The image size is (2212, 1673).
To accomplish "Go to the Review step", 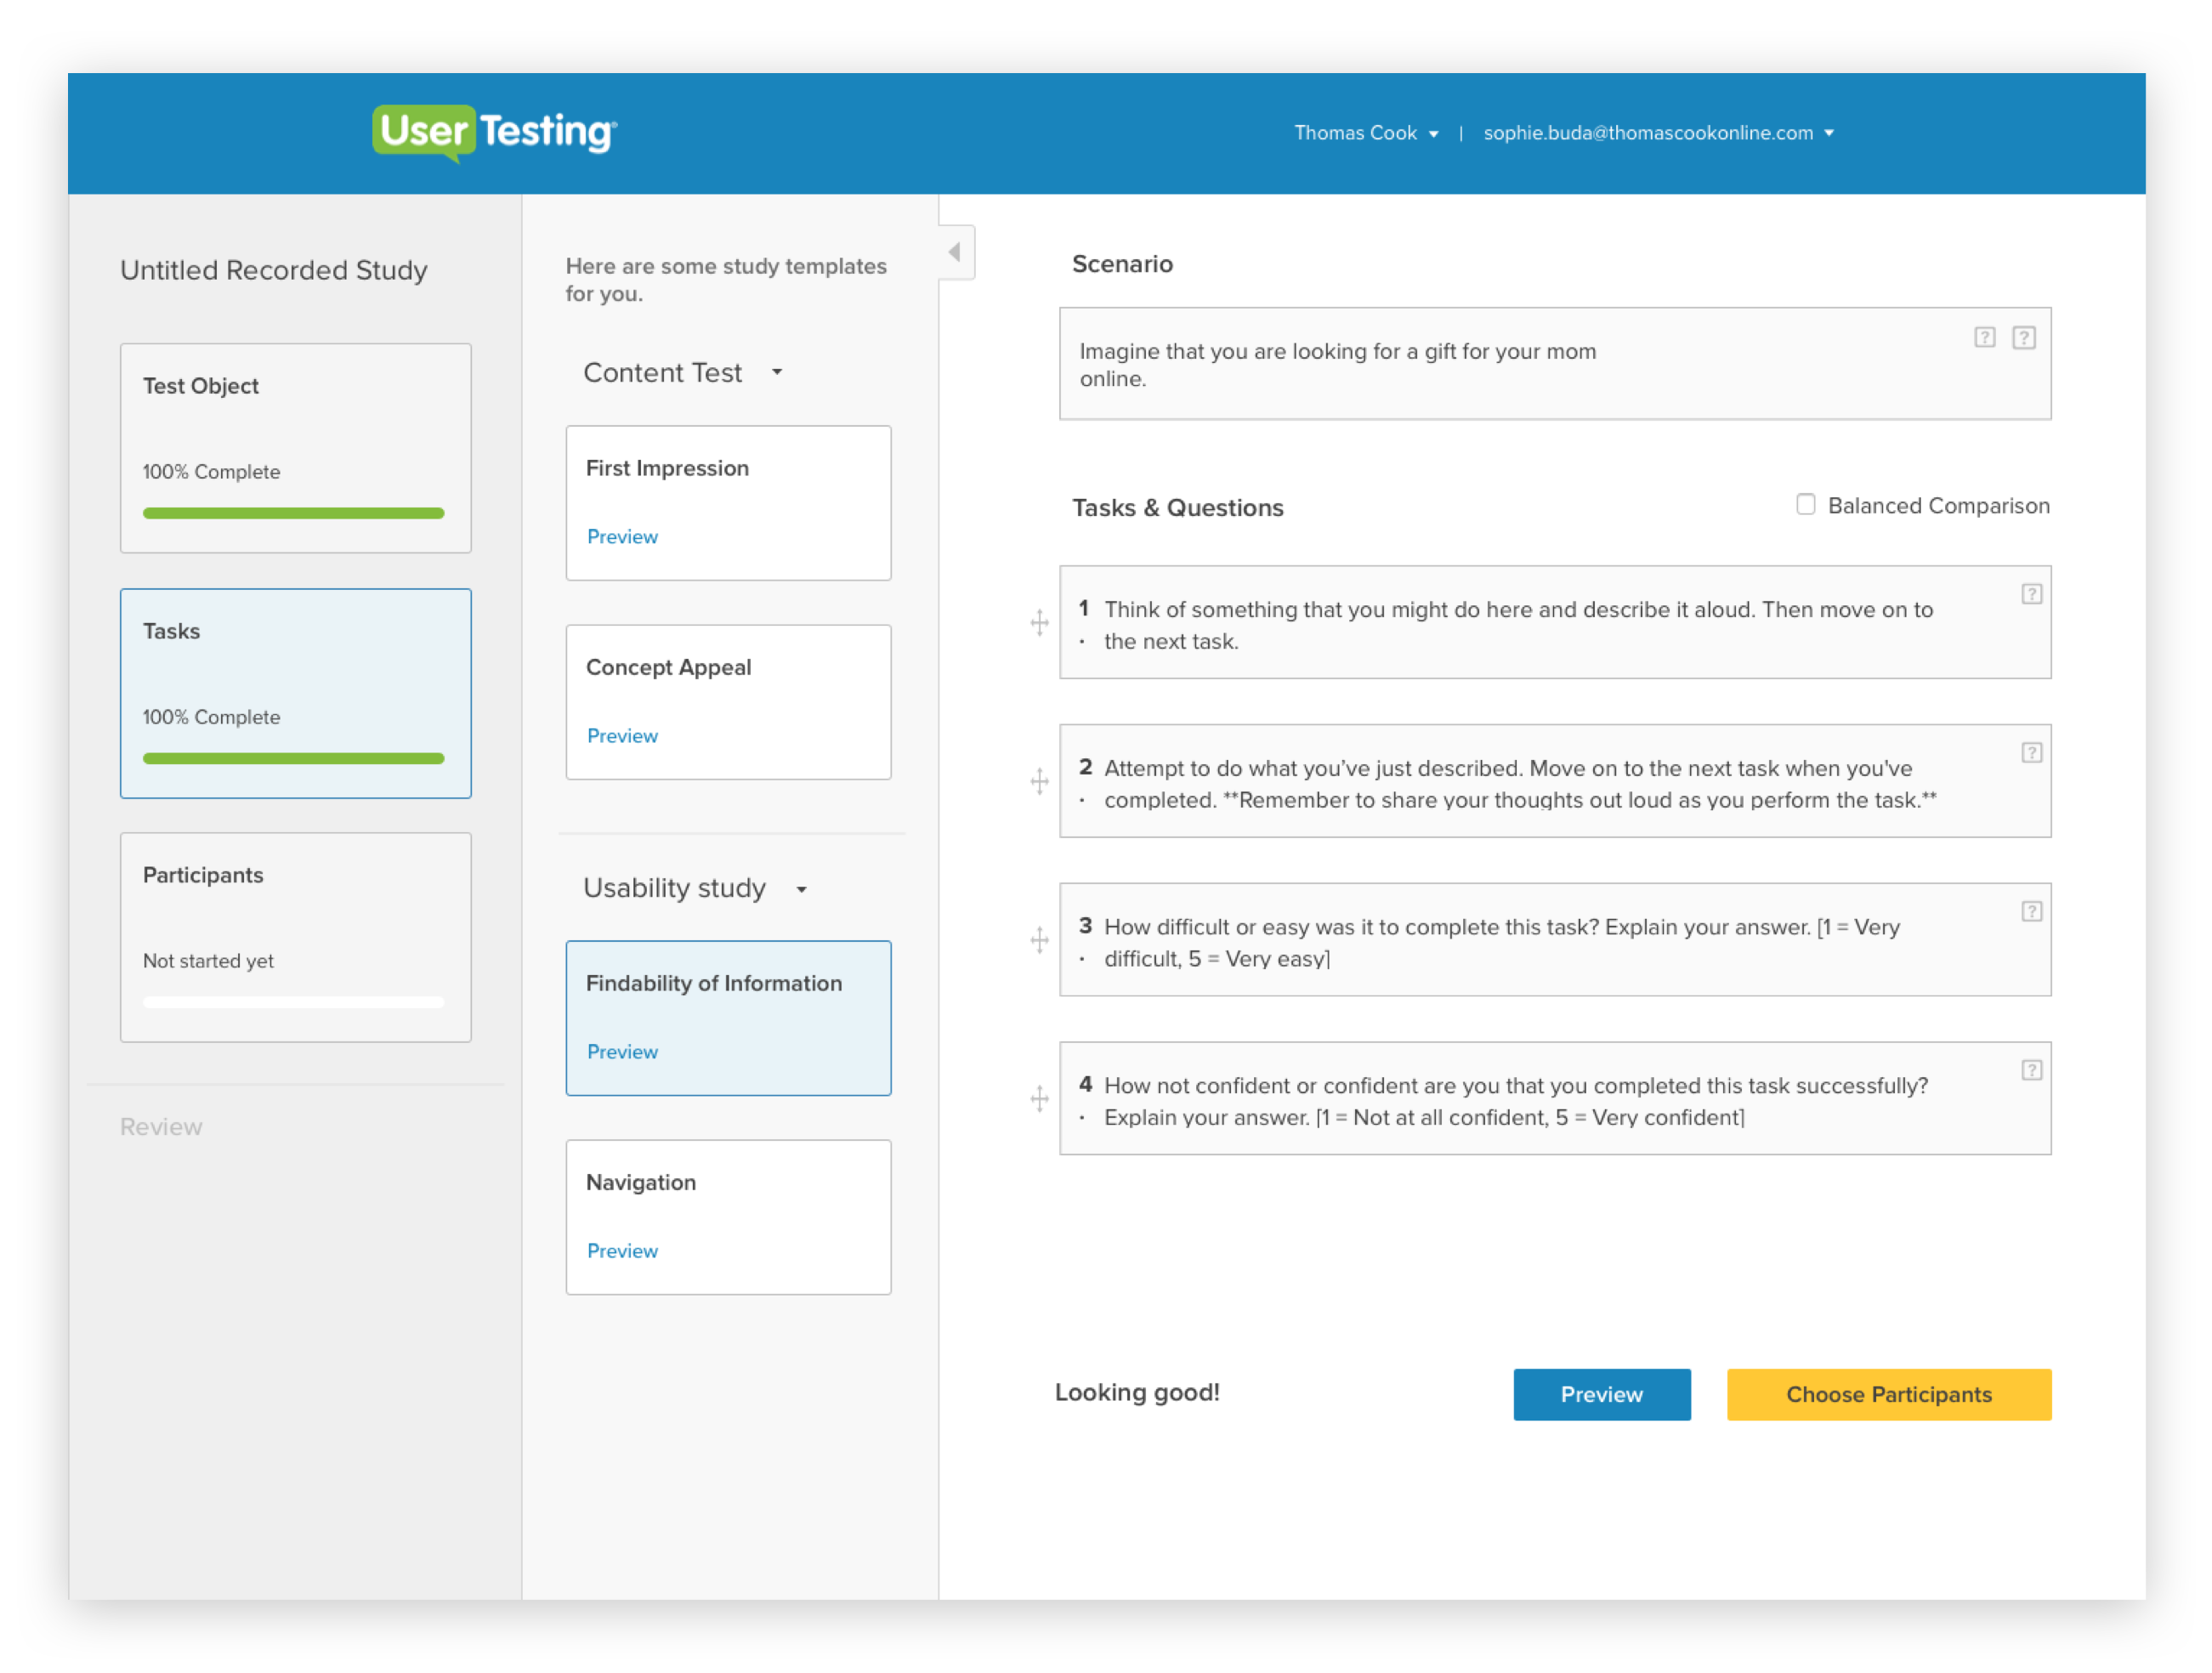I will 161,1127.
